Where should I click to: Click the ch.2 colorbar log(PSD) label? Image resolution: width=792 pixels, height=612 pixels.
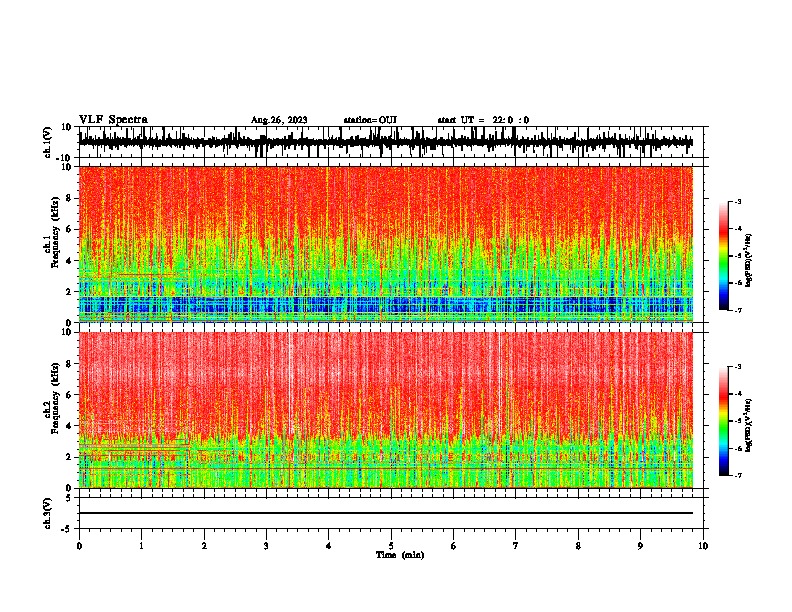coord(749,426)
